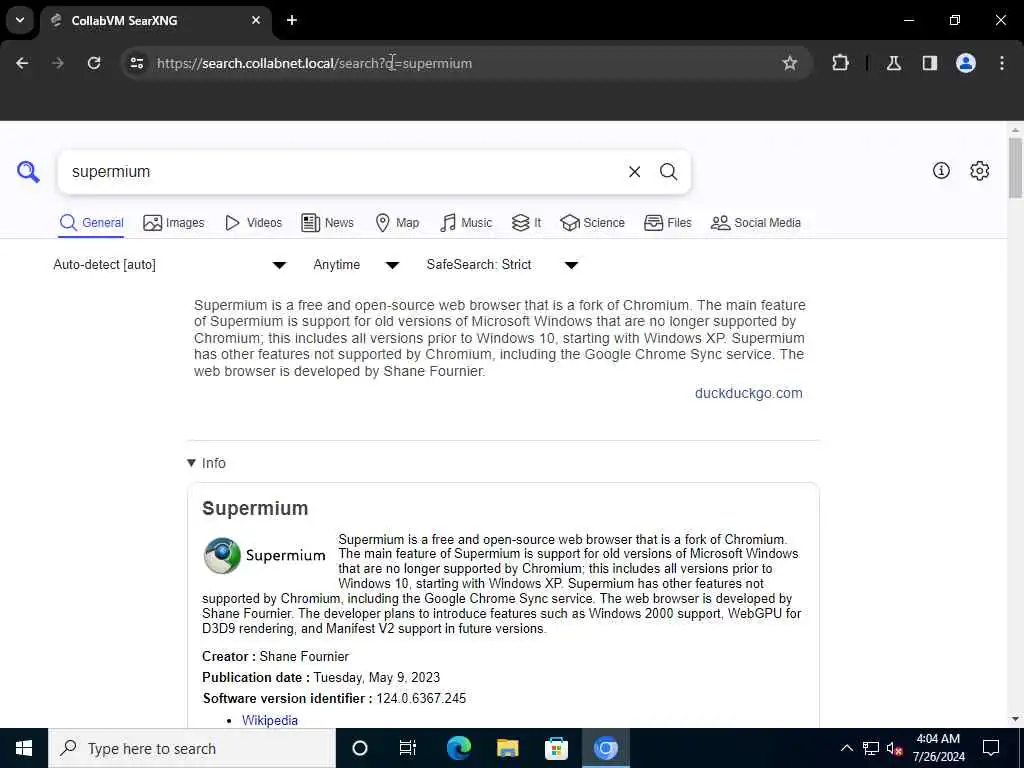Bookmark this page with the star
Screen dimensions: 1024x768
pyautogui.click(x=790, y=63)
